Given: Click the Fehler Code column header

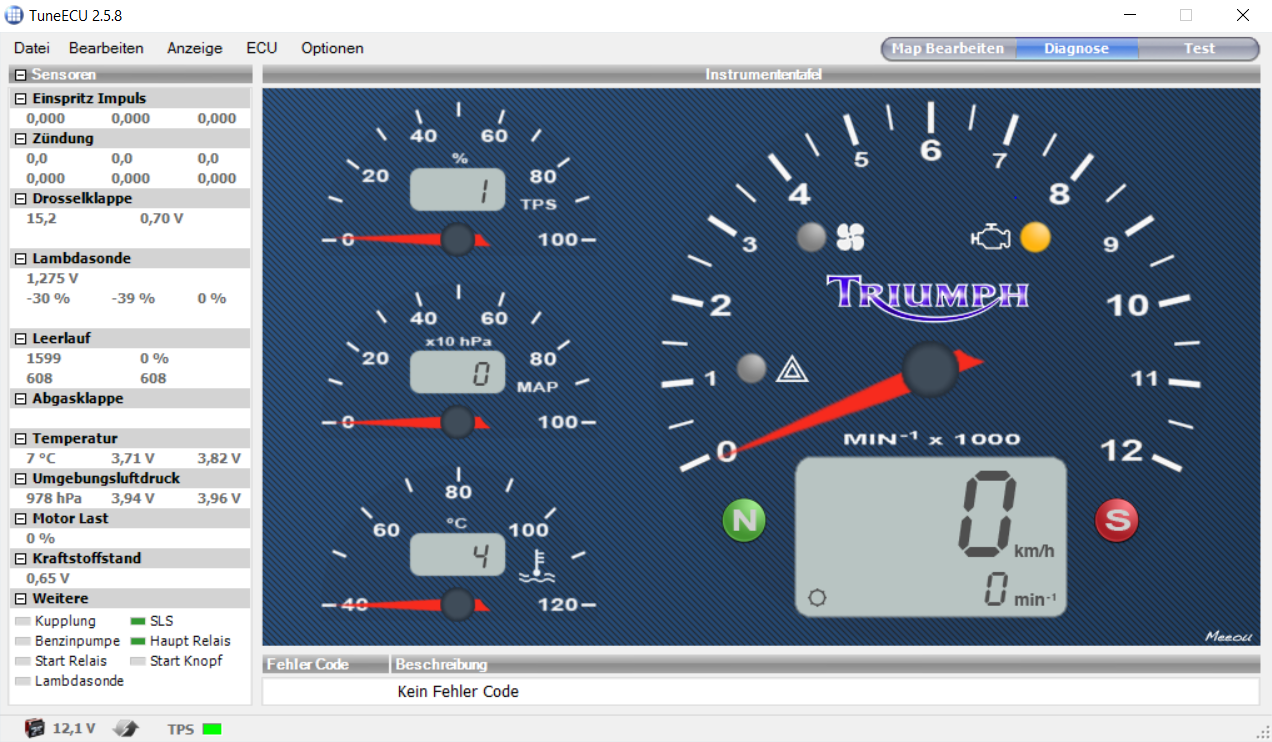Looking at the screenshot, I should click(x=325, y=664).
